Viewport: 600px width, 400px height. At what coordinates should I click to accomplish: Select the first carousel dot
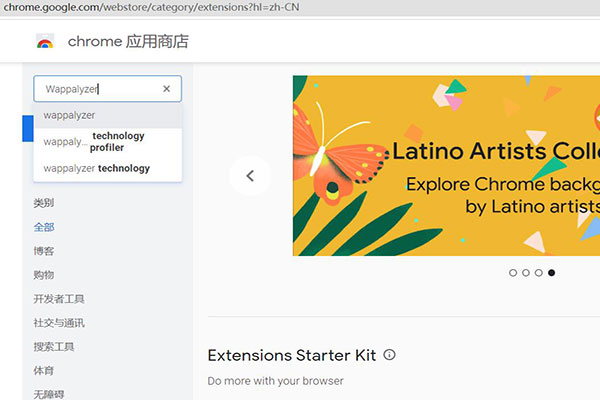coord(513,273)
